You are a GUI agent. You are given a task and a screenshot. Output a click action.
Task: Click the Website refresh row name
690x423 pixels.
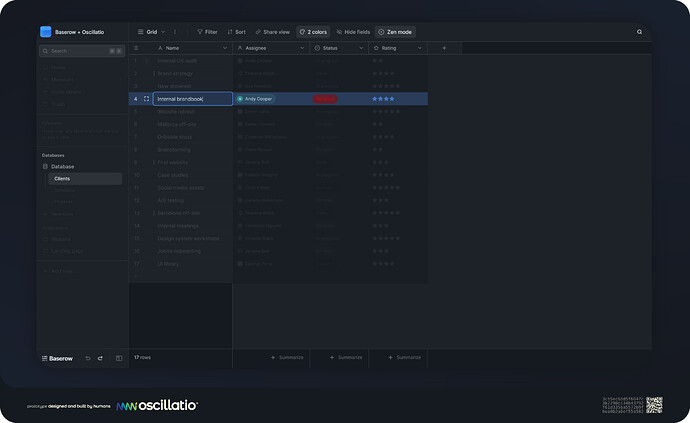coord(176,112)
